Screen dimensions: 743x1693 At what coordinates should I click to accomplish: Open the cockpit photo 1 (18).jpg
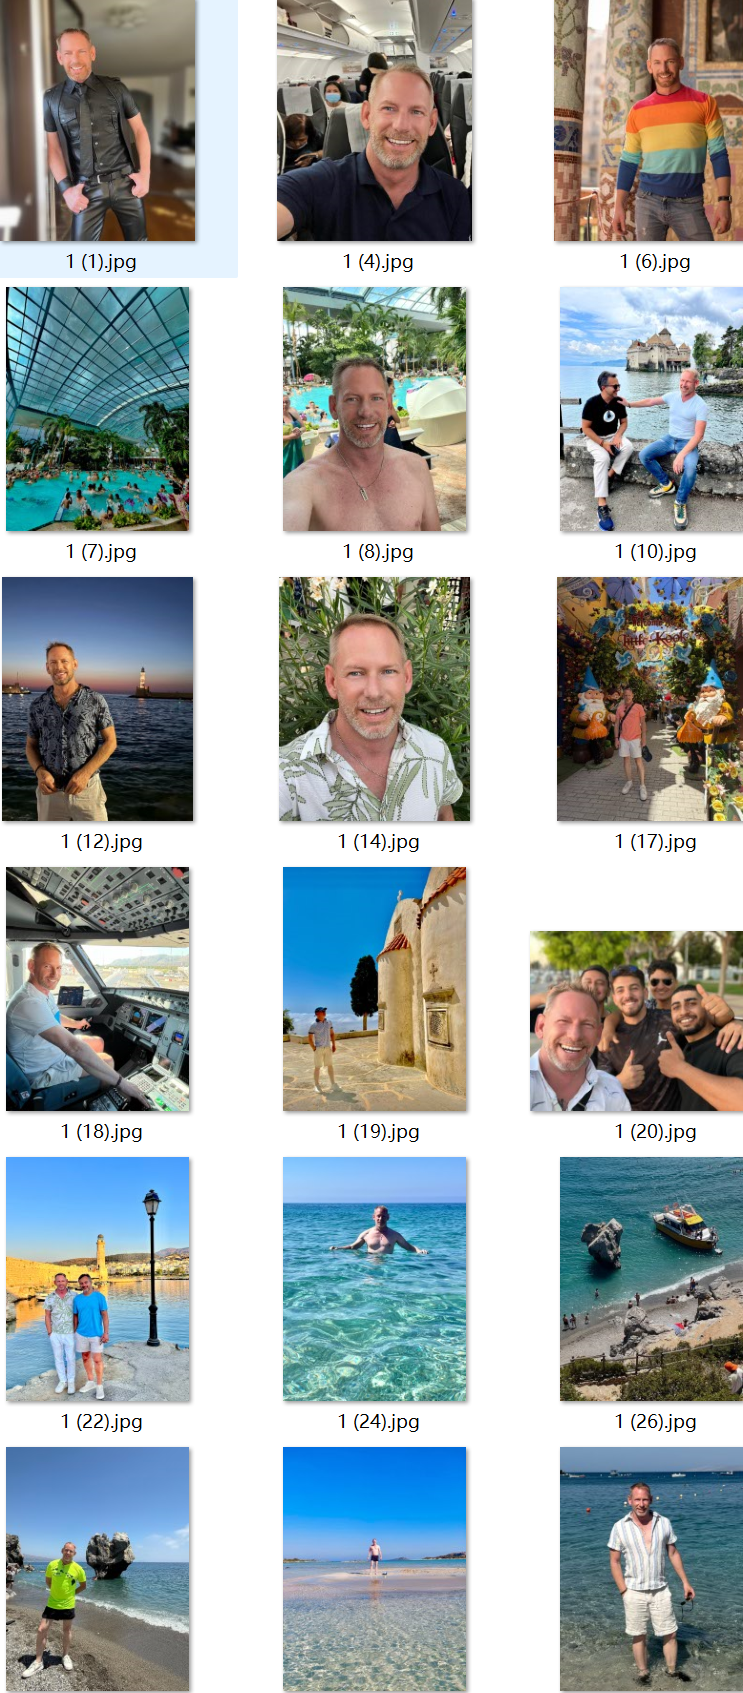[98, 989]
